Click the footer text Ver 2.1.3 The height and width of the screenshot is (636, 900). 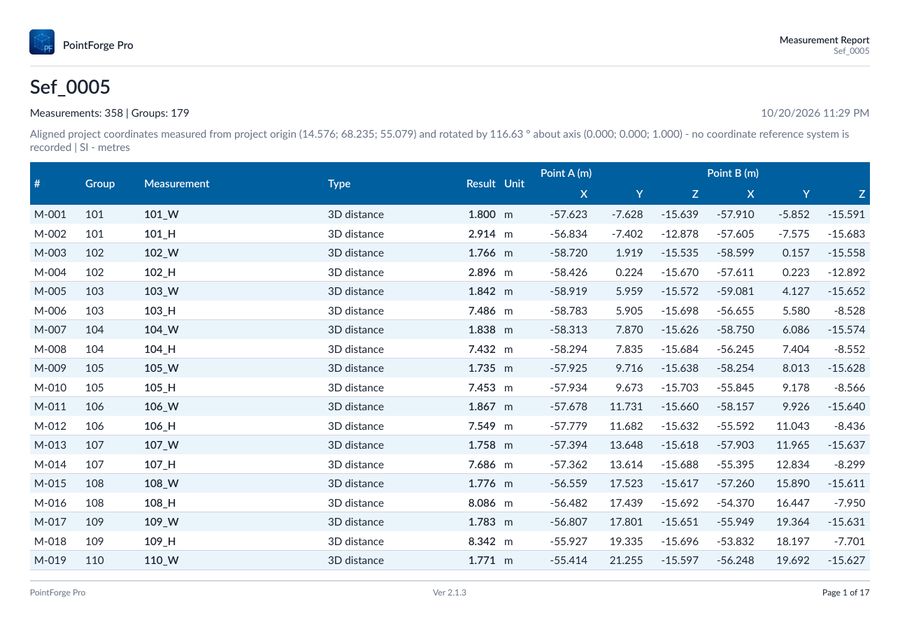pos(449,592)
